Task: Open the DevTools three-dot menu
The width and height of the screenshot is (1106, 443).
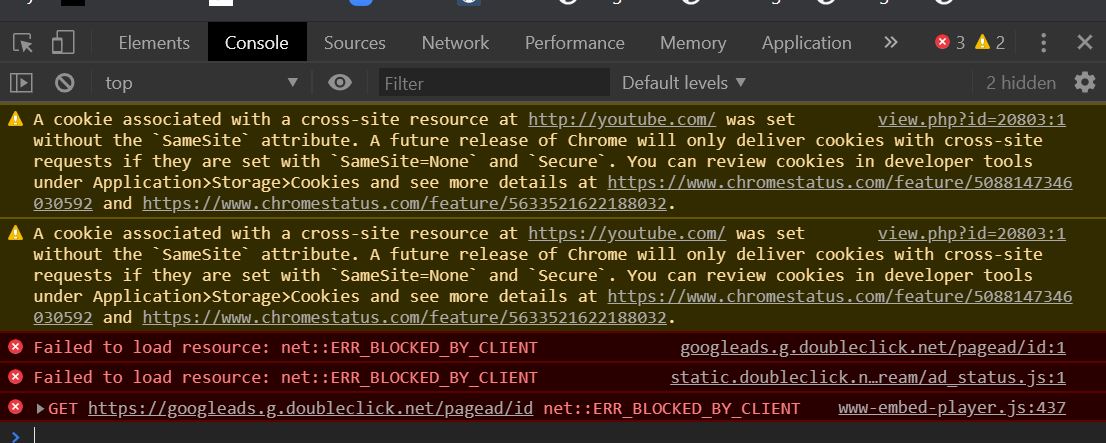Action: [x=1043, y=43]
